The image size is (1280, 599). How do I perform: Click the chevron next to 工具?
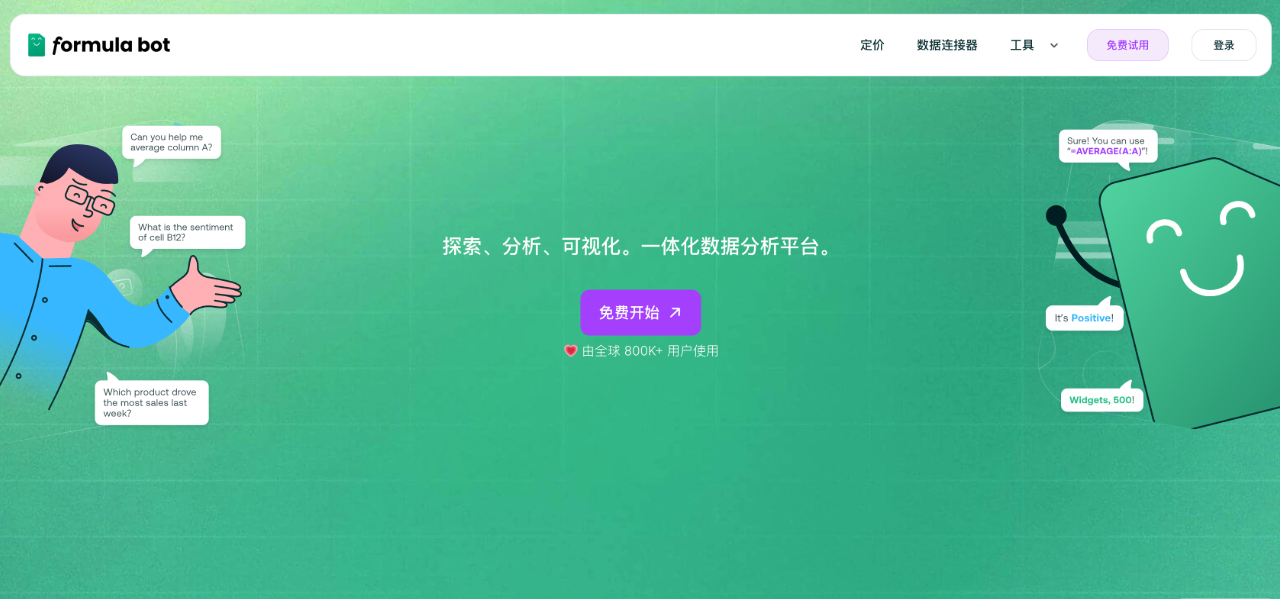1053,45
